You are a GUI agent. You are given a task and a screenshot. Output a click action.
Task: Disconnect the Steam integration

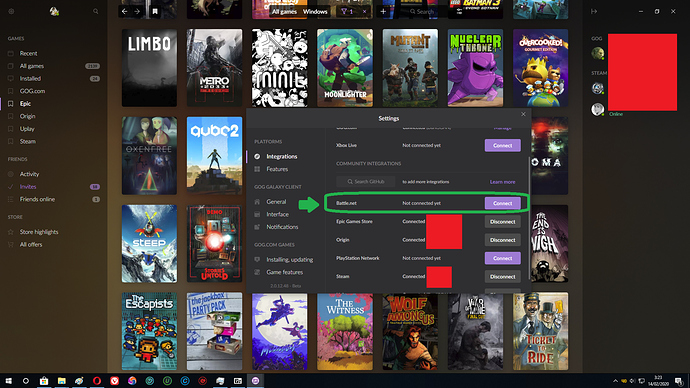503,277
